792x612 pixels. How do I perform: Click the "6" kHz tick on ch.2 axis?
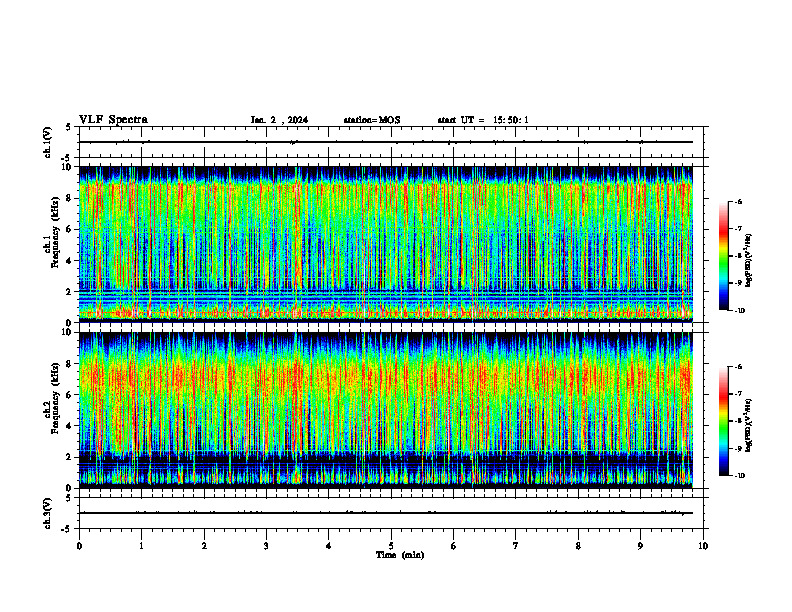coord(69,395)
